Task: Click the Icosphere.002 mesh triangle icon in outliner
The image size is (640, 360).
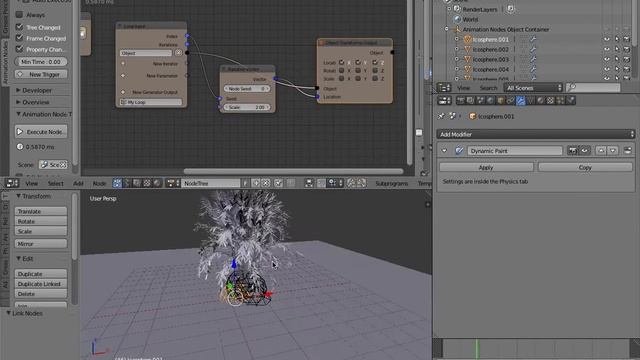Action: pos(468,49)
